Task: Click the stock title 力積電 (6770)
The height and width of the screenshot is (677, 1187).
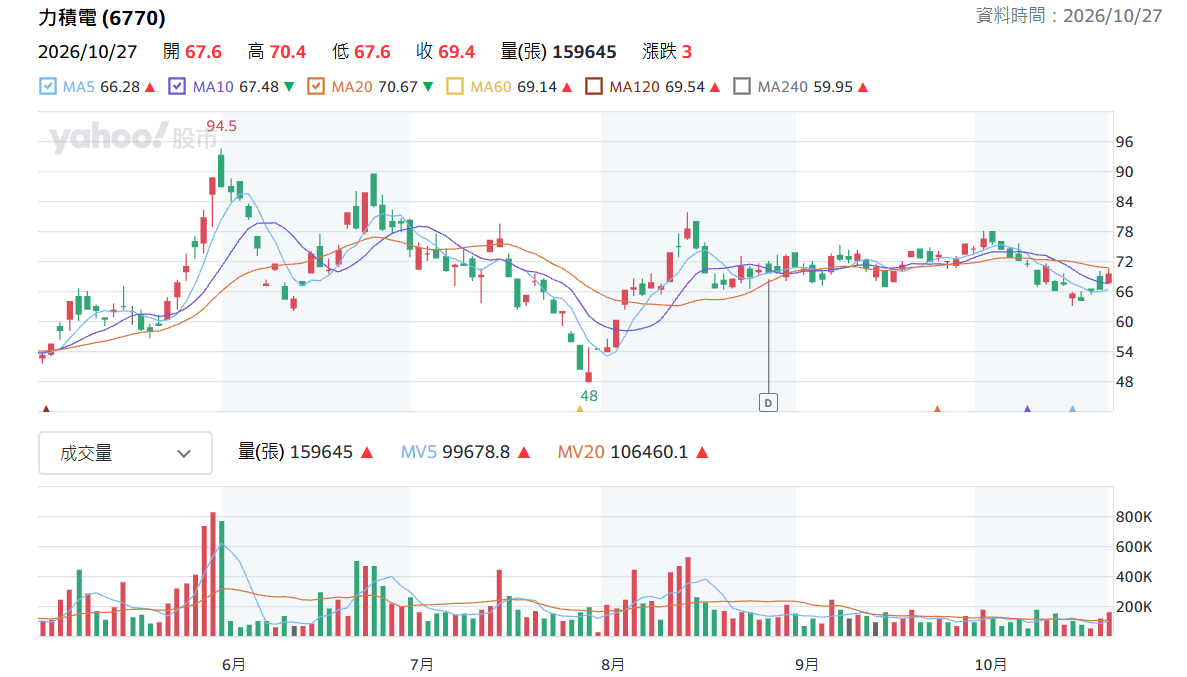Action: click(x=102, y=17)
